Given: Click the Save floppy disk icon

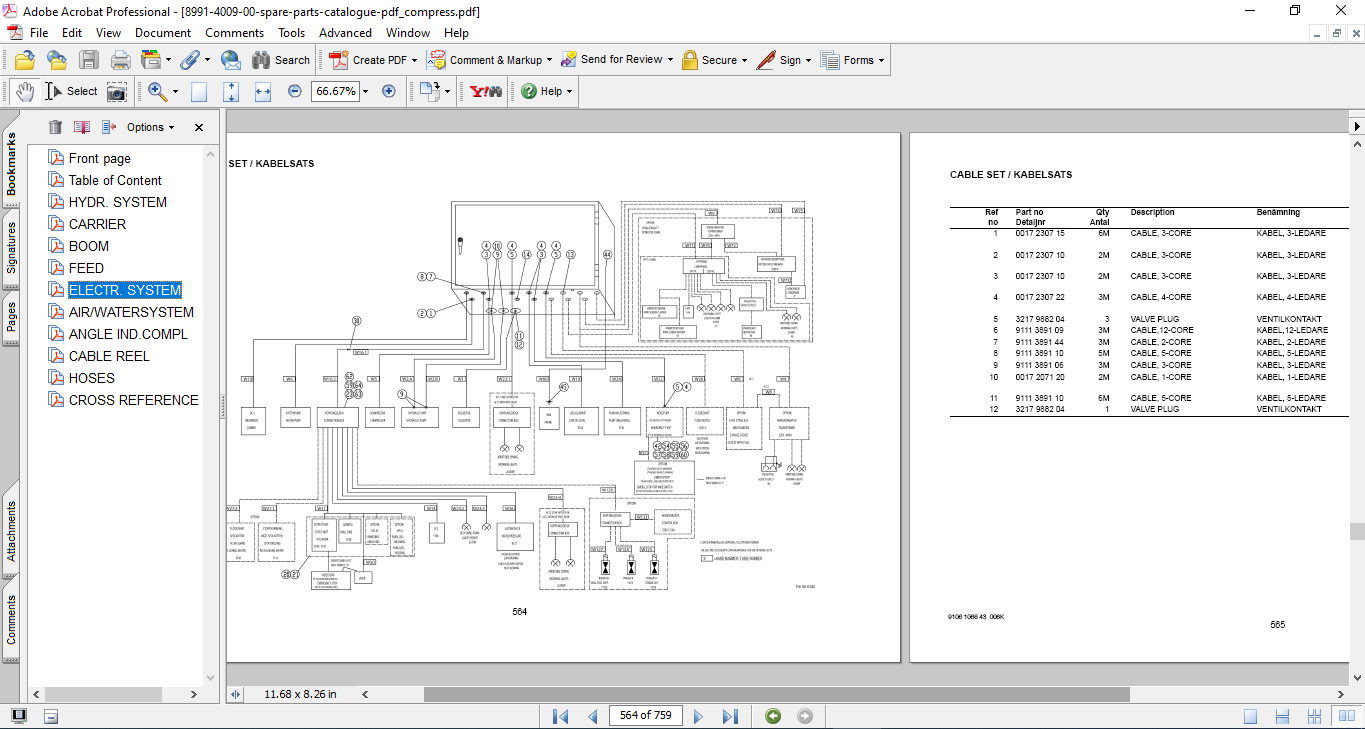Looking at the screenshot, I should coord(89,60).
